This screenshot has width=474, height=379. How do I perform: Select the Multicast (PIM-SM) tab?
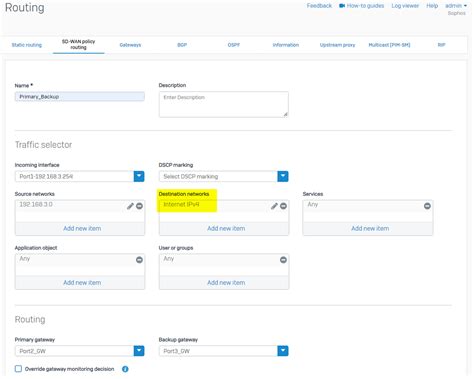pyautogui.click(x=389, y=45)
